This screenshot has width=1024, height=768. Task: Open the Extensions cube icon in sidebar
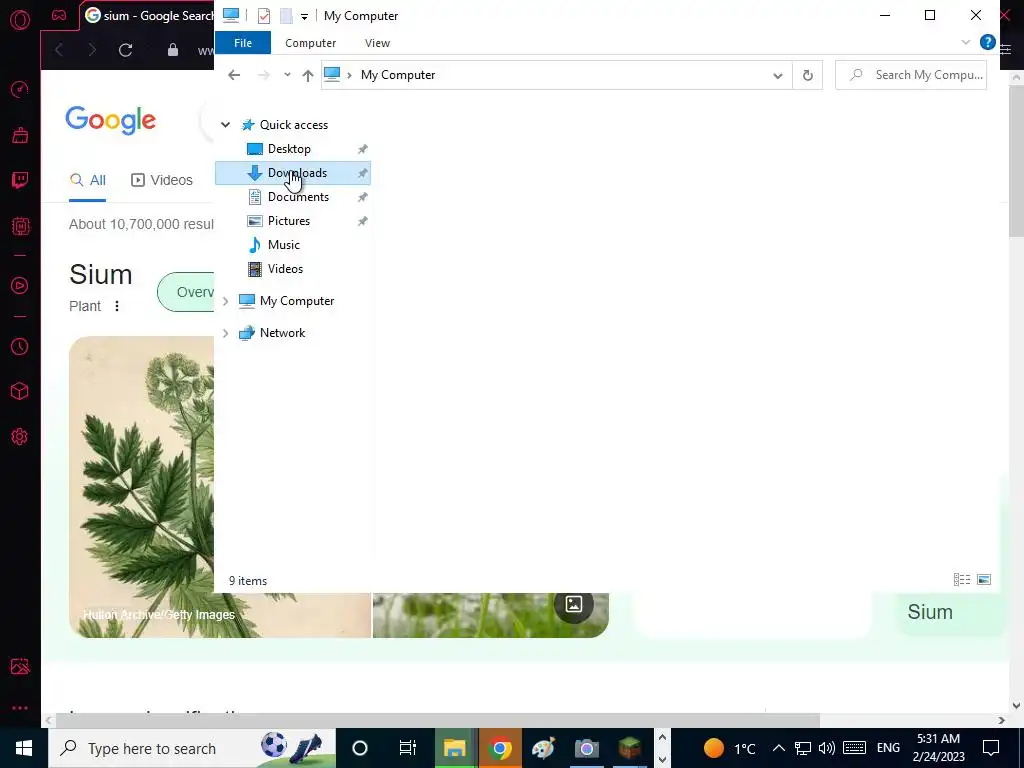coord(20,391)
